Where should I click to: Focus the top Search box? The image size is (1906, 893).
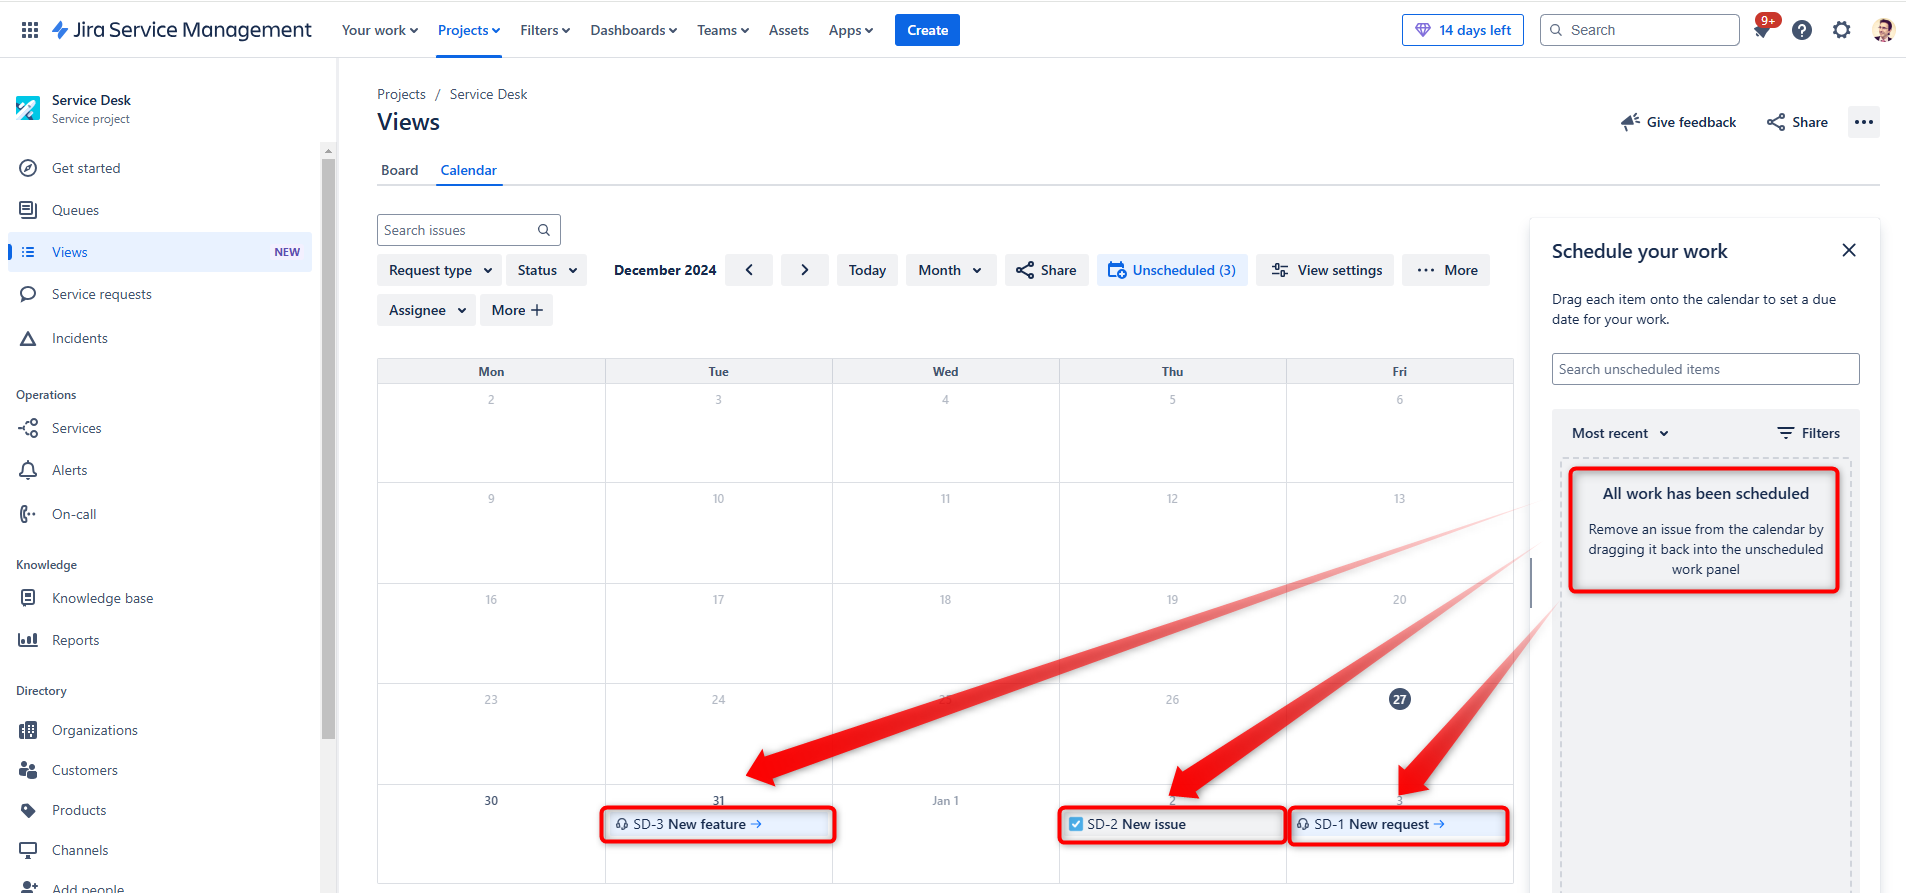coord(1640,30)
